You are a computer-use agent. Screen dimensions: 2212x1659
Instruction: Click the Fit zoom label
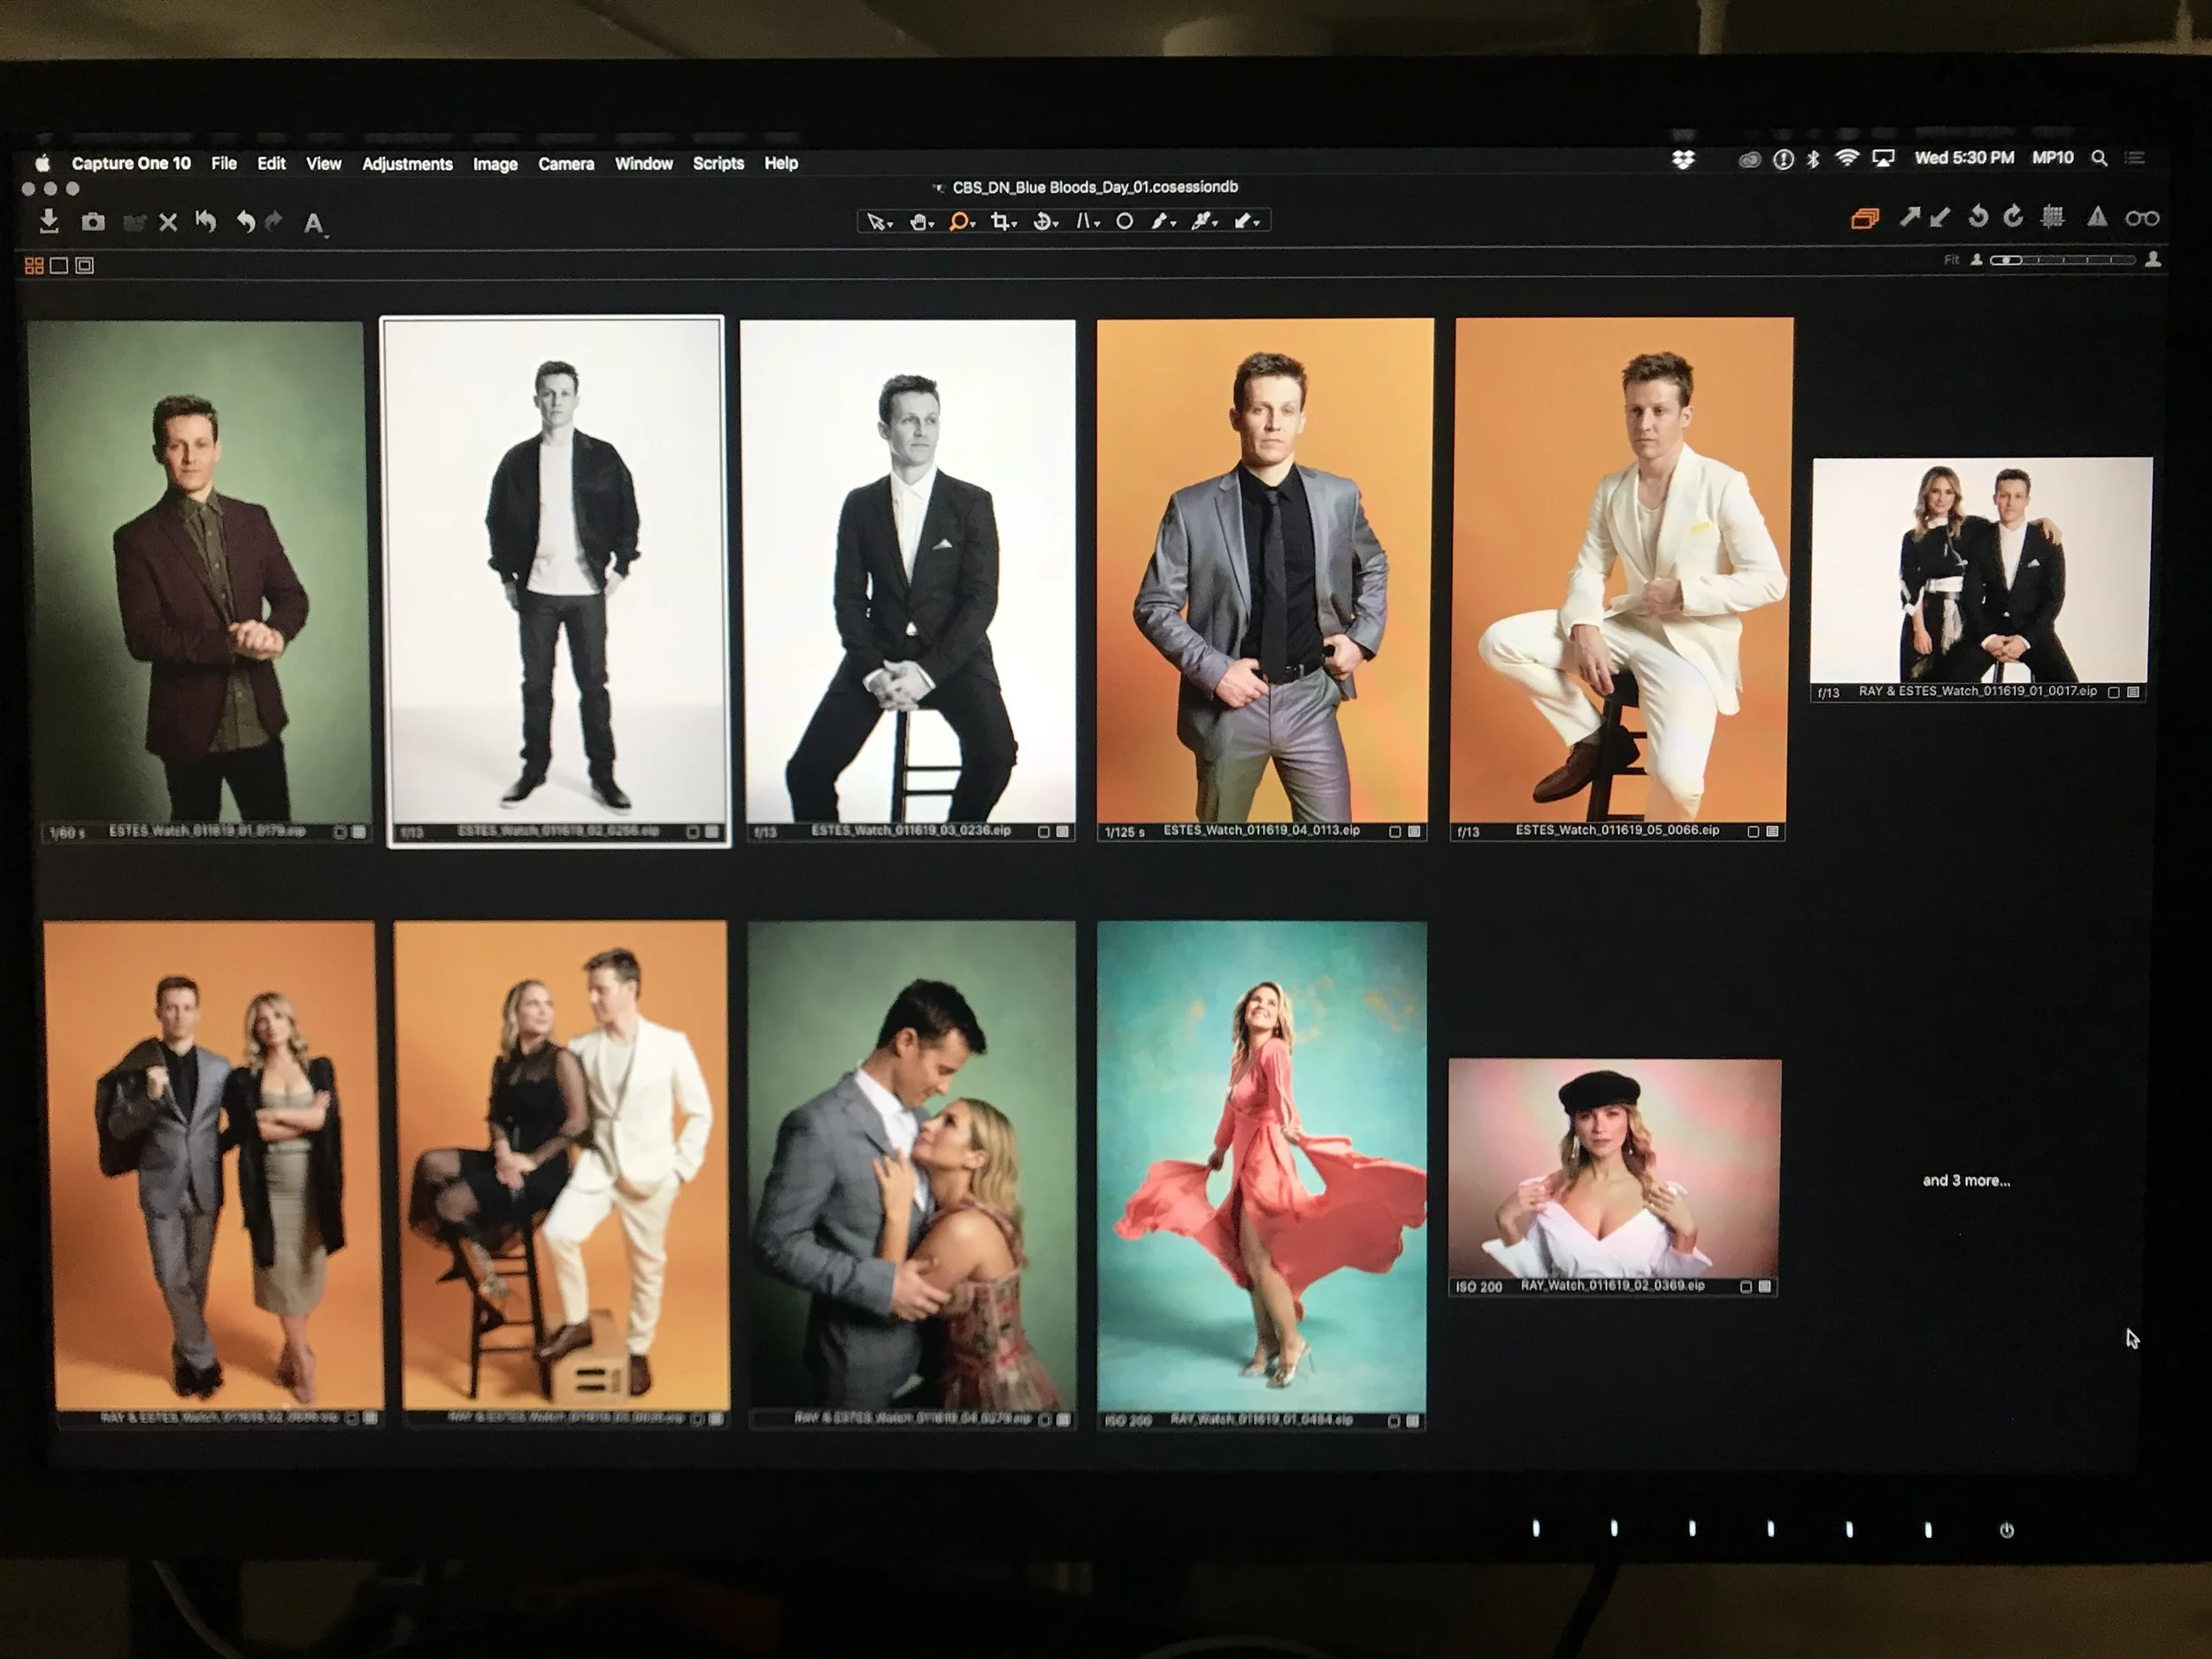[x=1951, y=260]
